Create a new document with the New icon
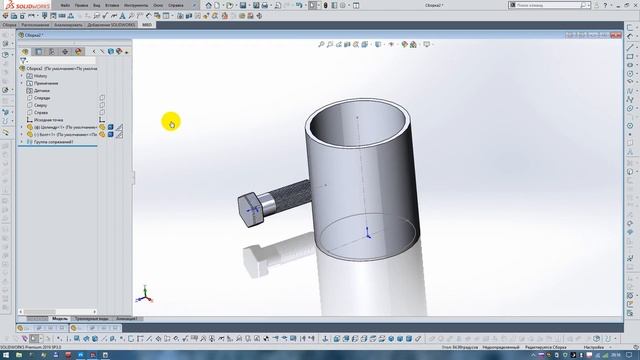 click(x=218, y=5)
